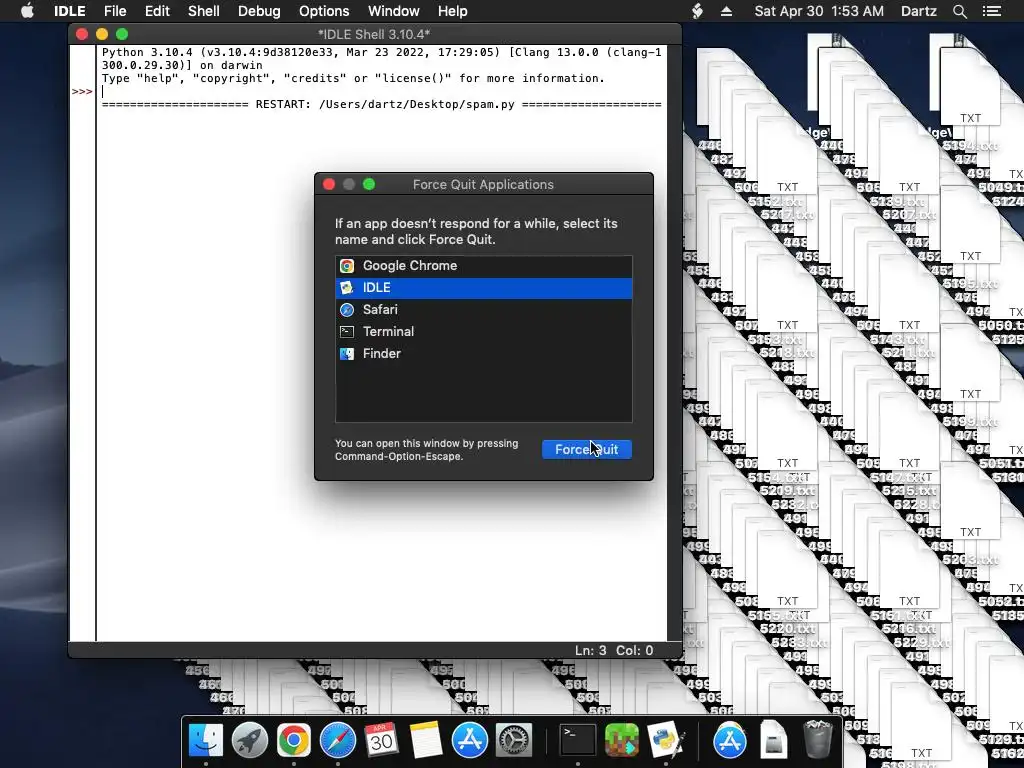
Task: Open Calendar showing APR 30 in Dock
Action: tap(381, 741)
